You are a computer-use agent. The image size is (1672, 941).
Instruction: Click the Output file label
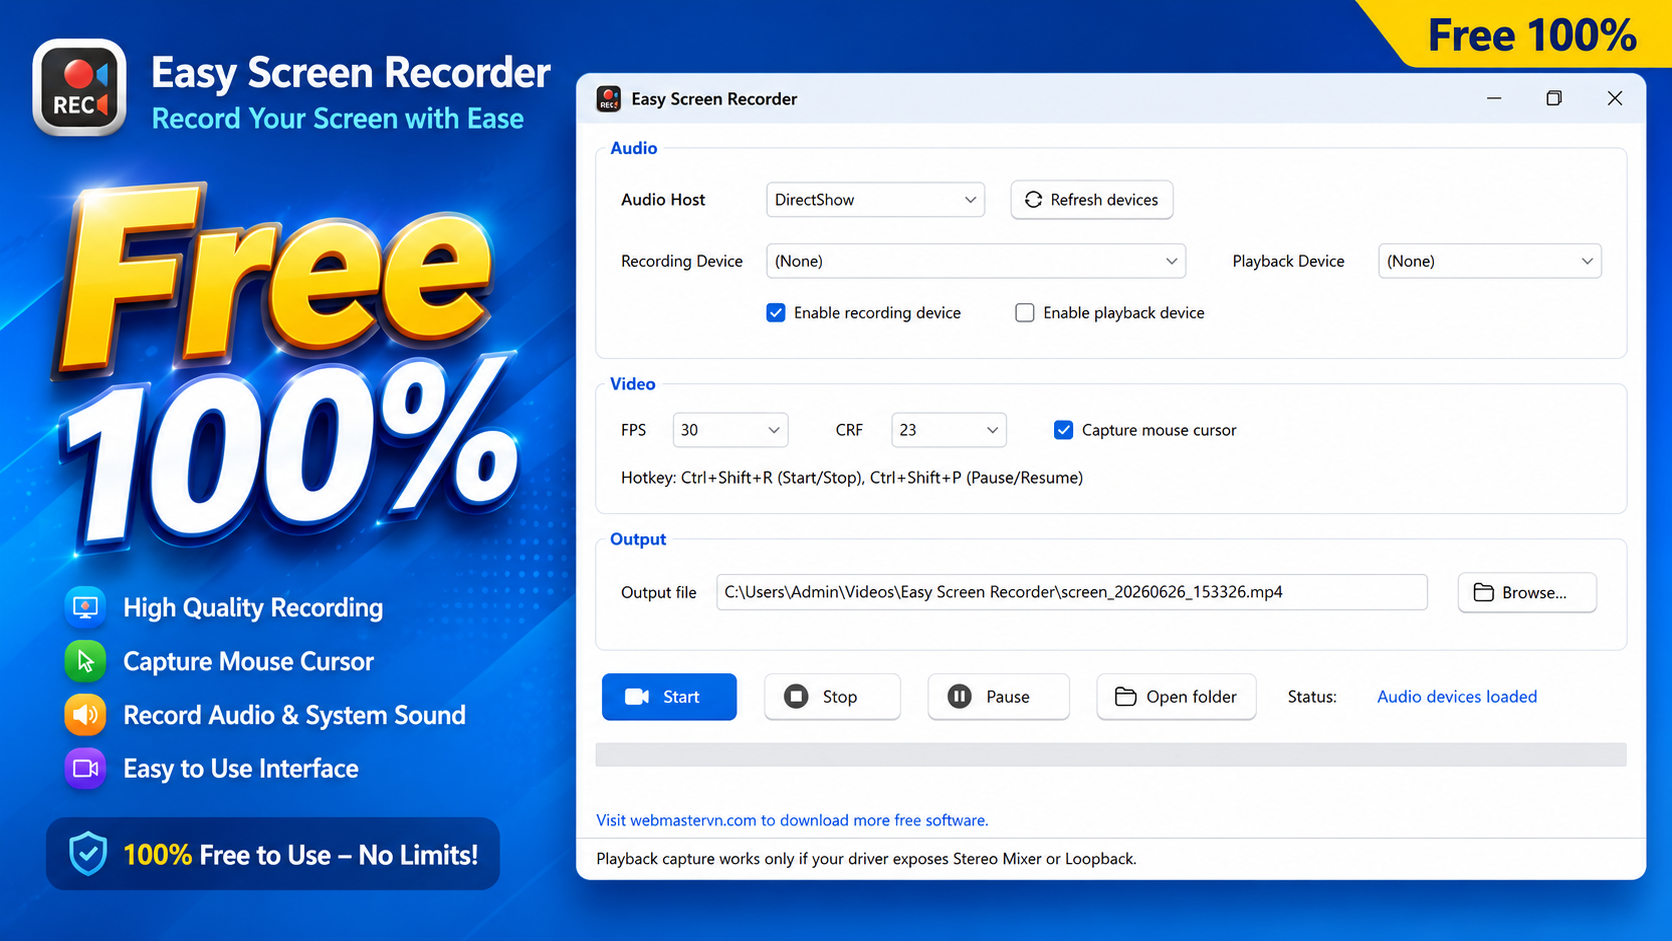(x=658, y=593)
